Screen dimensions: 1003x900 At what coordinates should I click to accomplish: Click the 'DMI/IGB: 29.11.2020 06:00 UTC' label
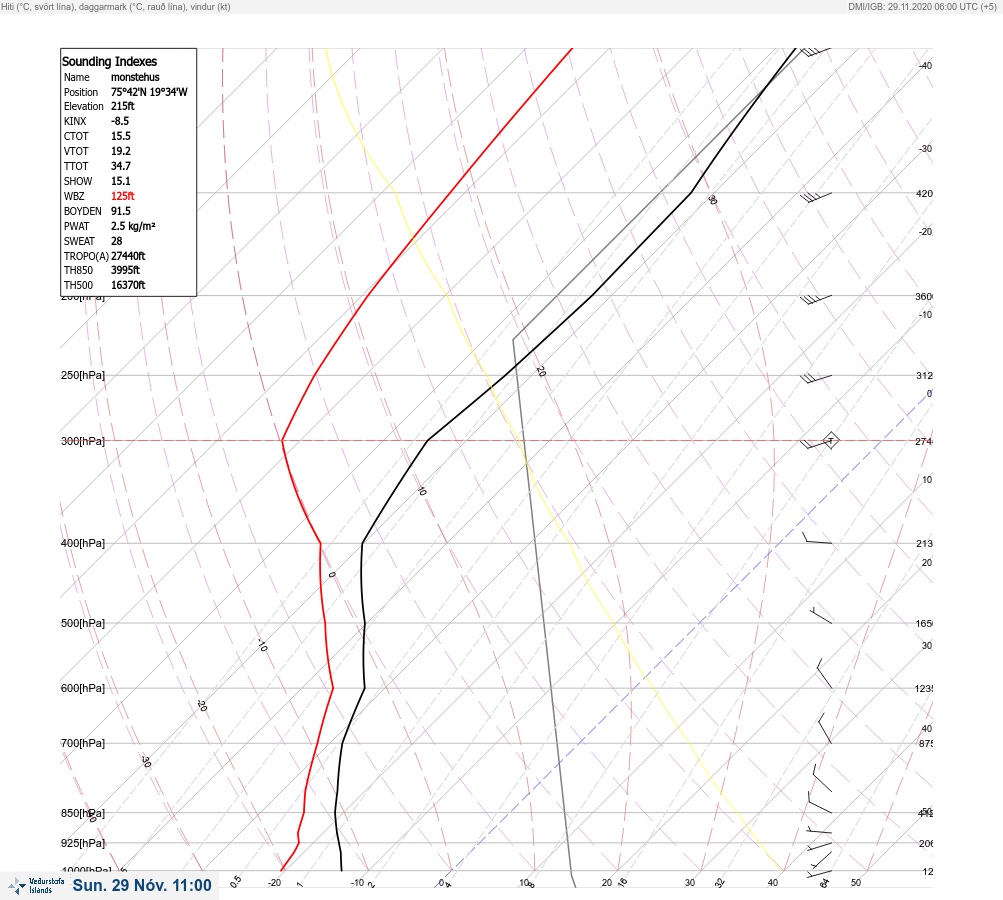click(922, 6)
